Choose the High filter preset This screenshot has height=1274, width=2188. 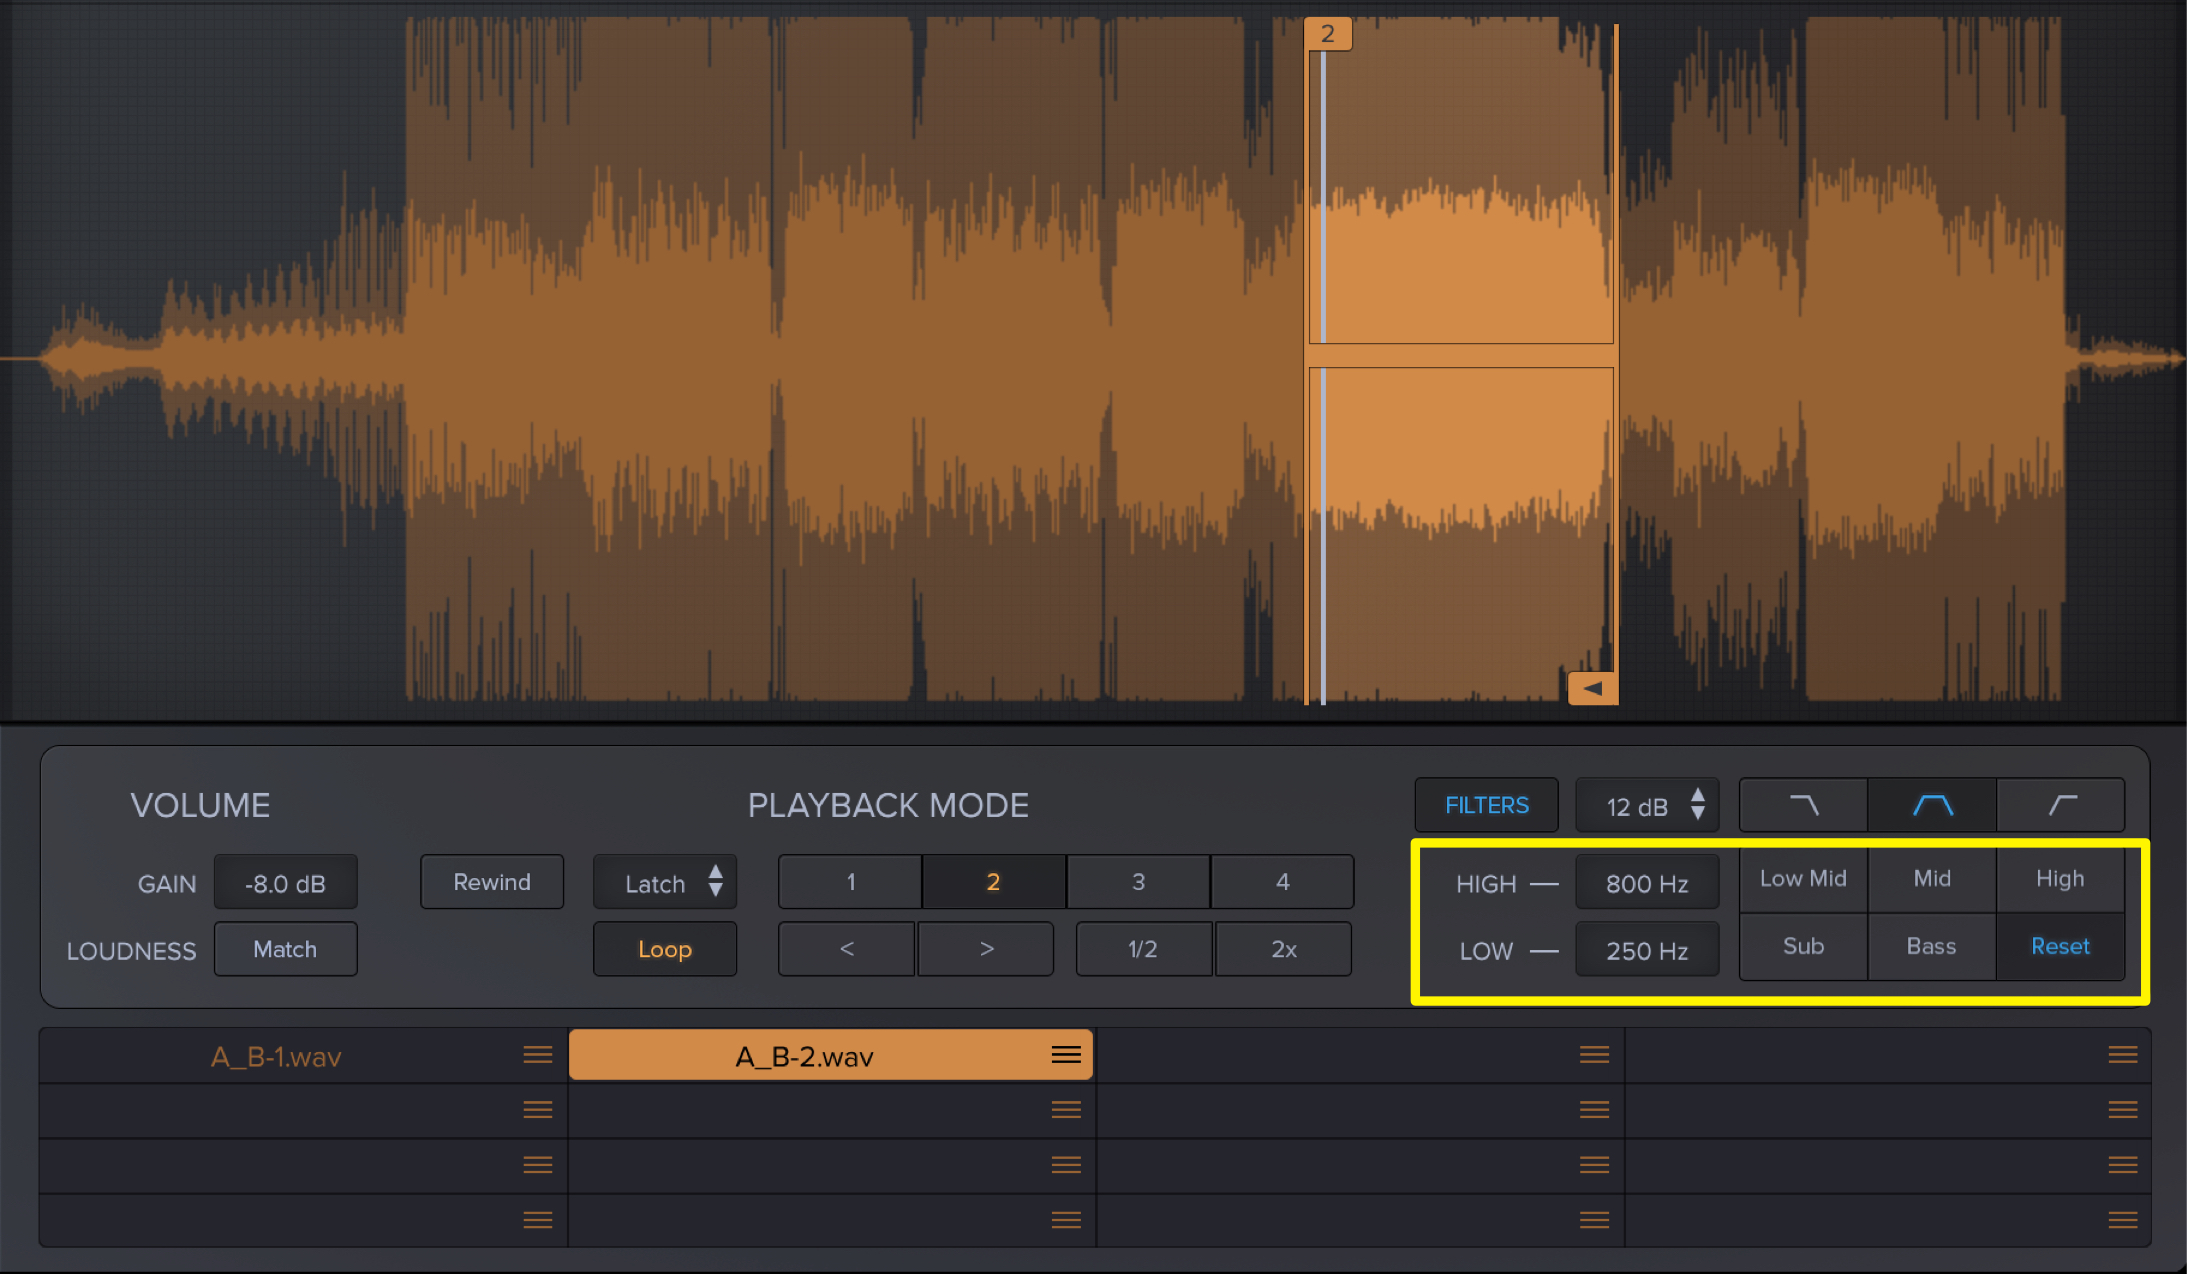click(2061, 879)
